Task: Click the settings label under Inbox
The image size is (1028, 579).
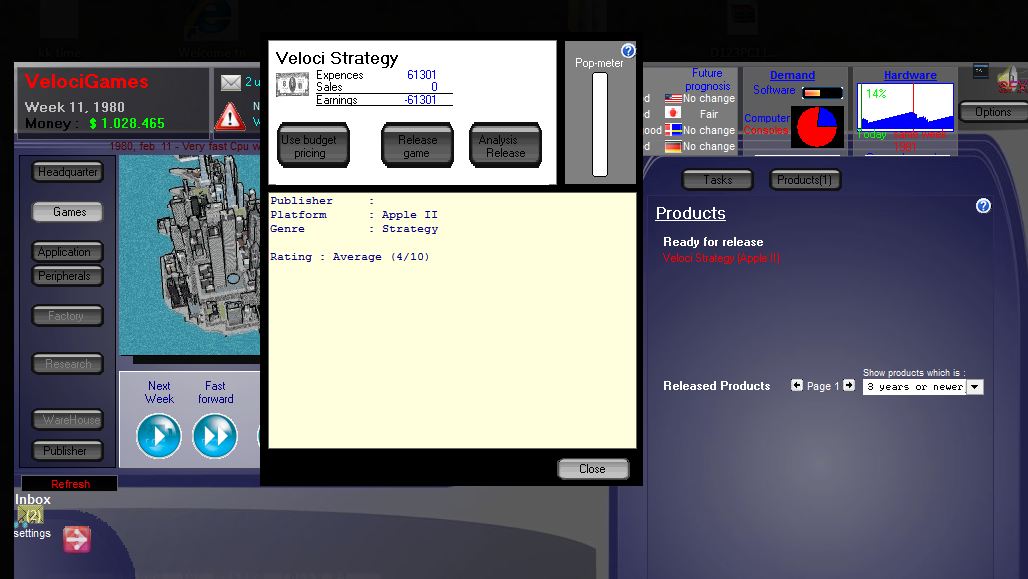Action: [x=32, y=533]
